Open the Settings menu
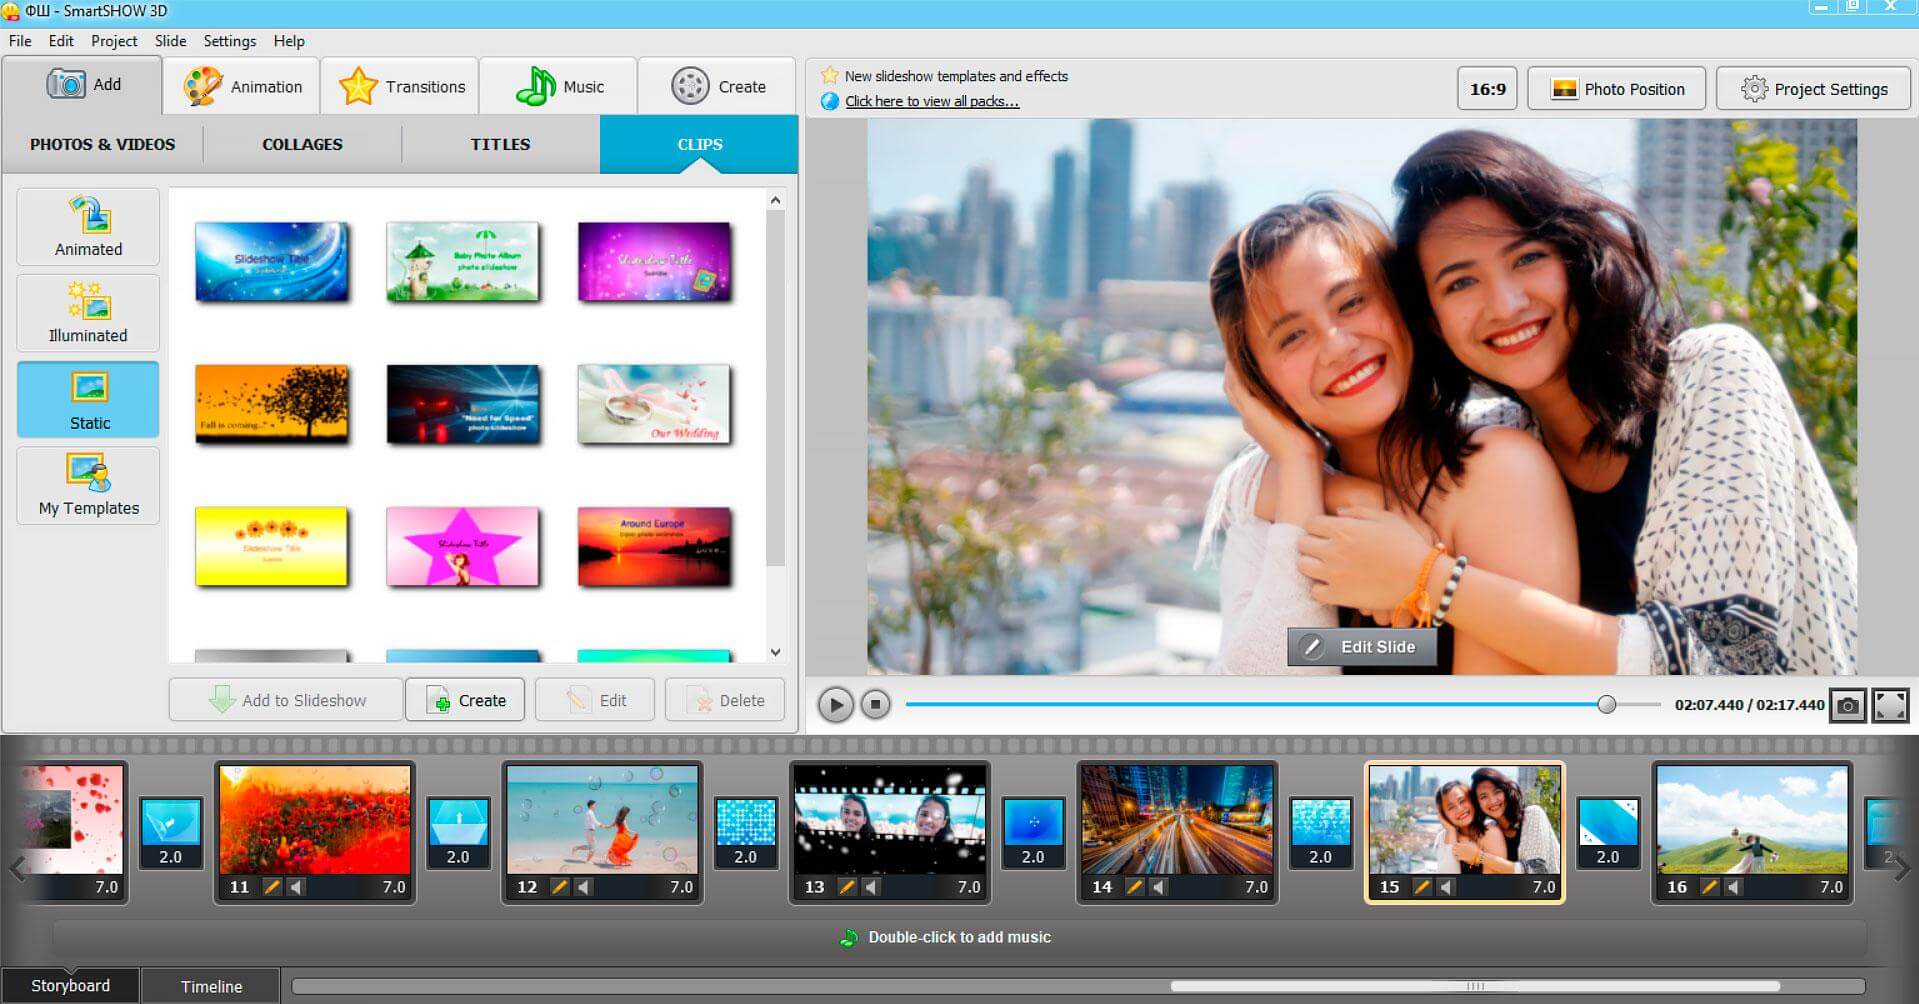 [x=229, y=41]
